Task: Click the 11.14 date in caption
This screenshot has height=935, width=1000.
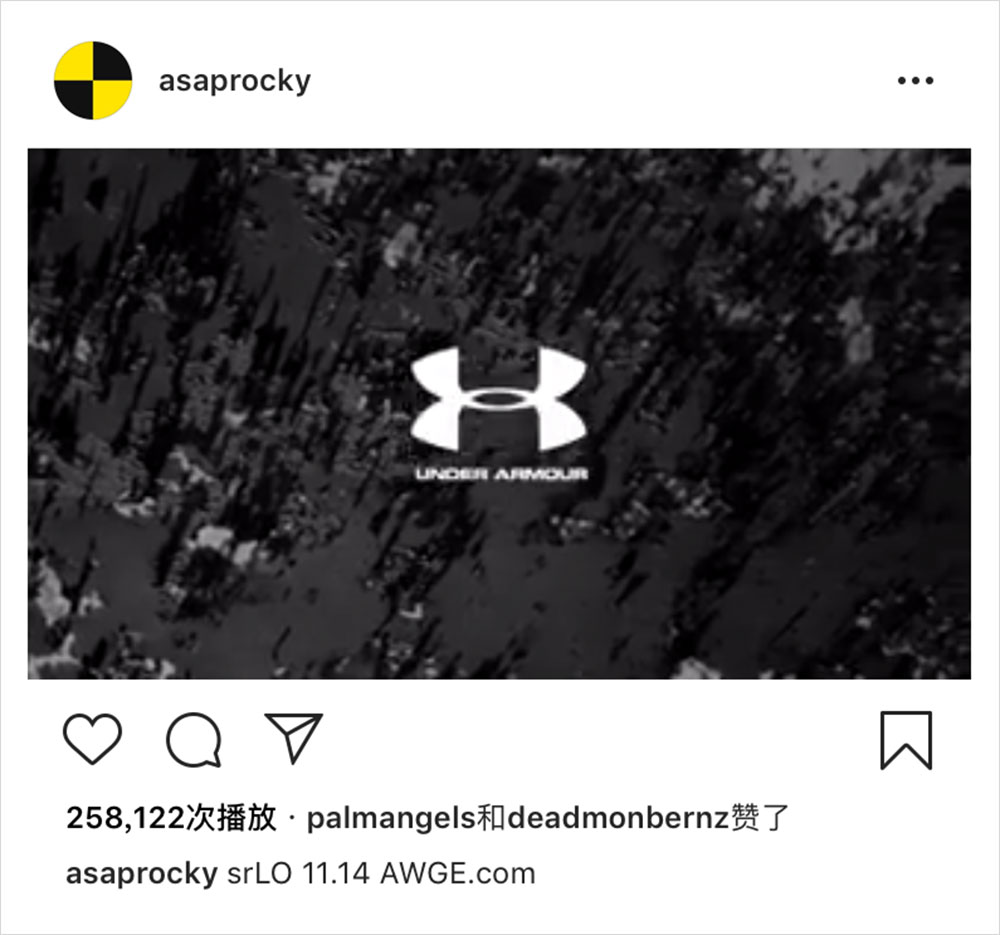Action: pos(335,874)
